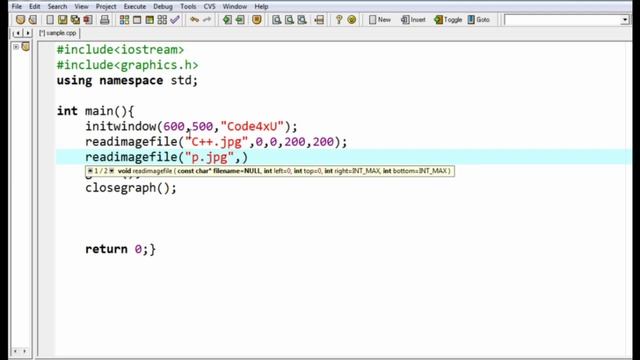640x360 pixels.
Task: Open the CVS menu
Action: [209, 7]
